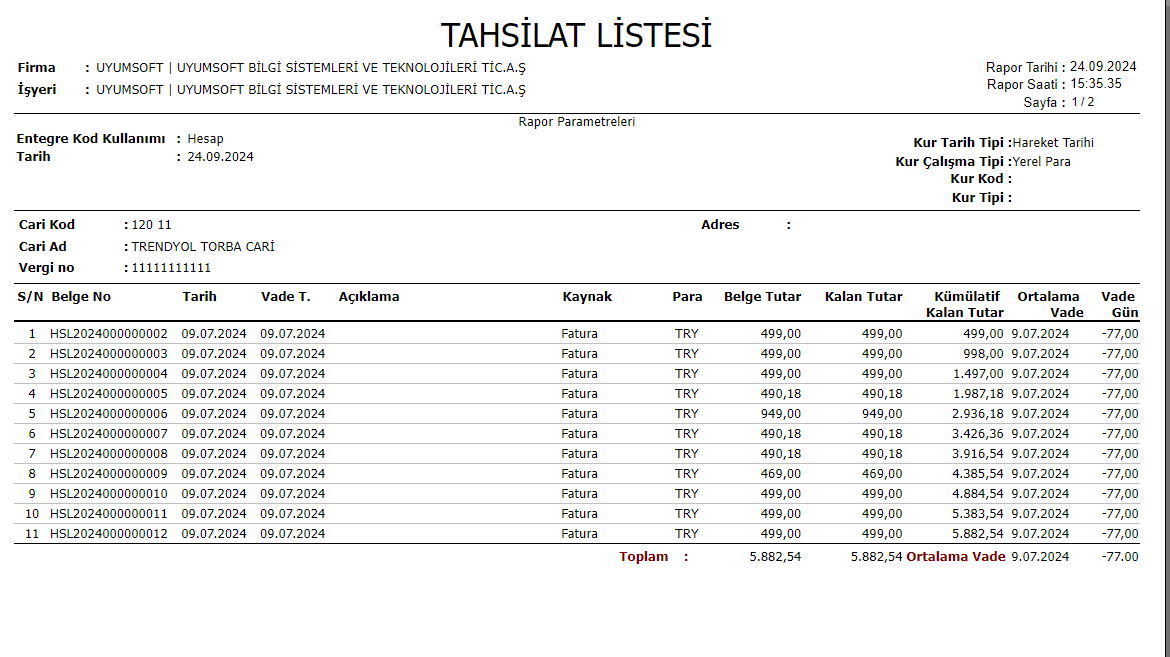This screenshot has width=1170, height=657.
Task: Click the cumulative amount 1.987,18
Action: tap(977, 393)
